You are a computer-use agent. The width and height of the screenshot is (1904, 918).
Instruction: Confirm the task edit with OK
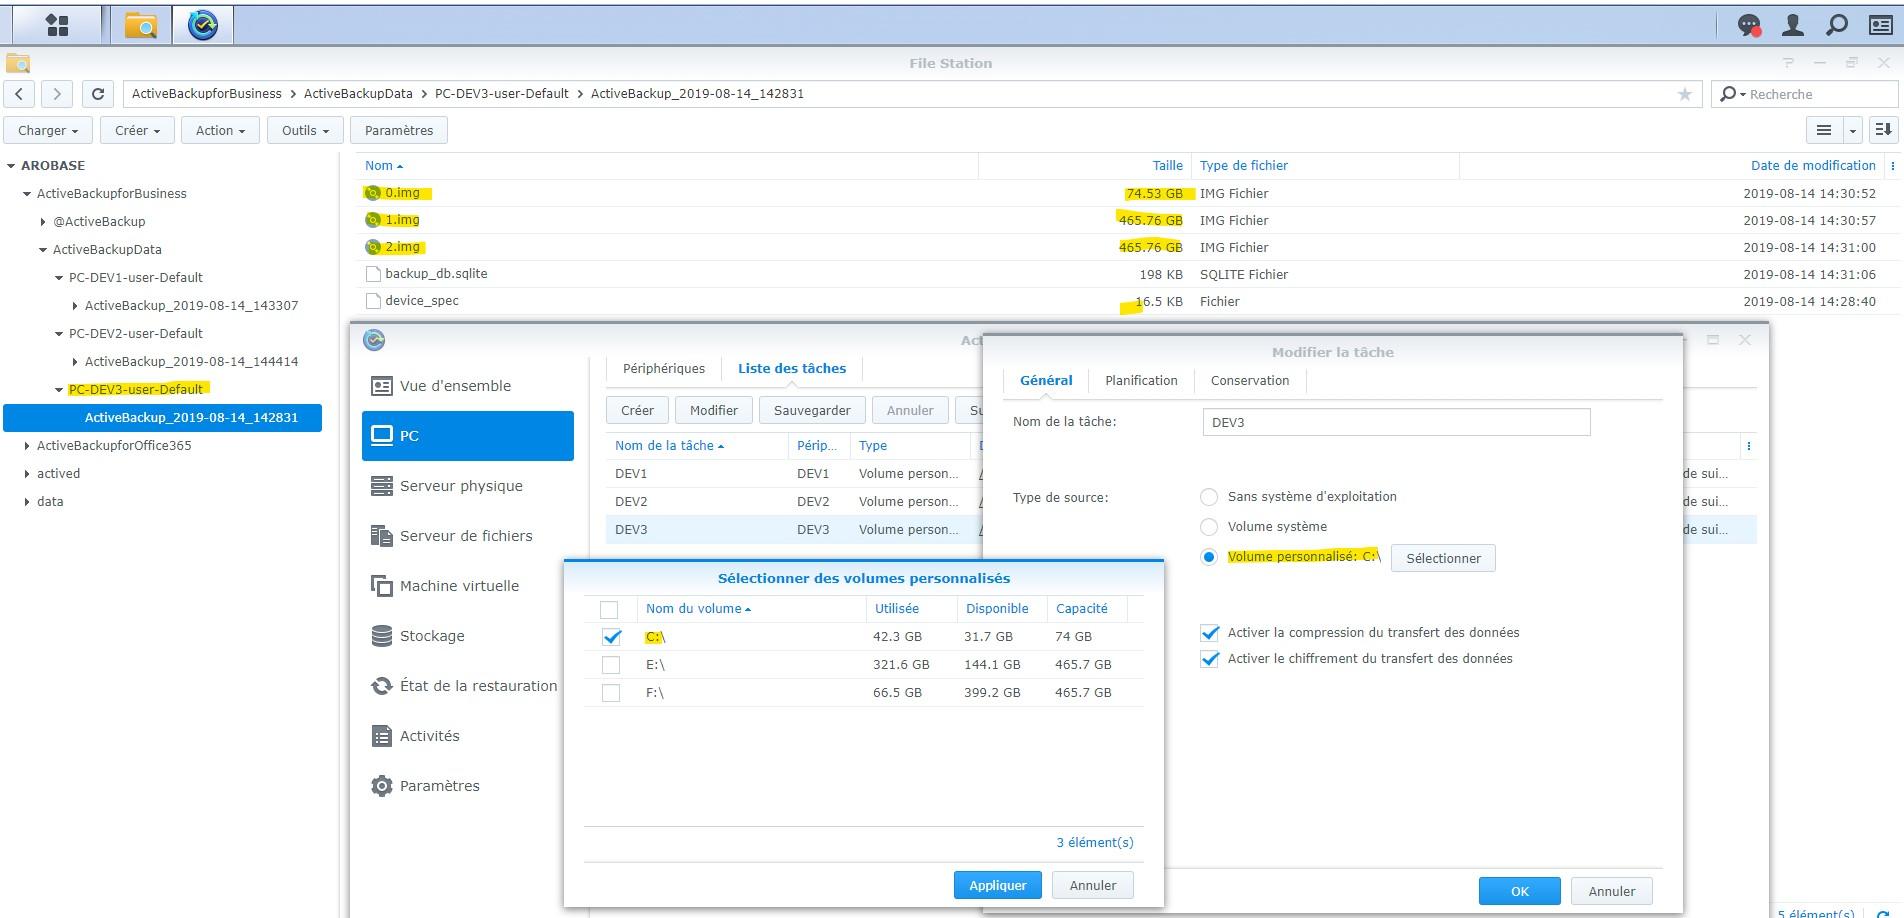tap(1519, 891)
